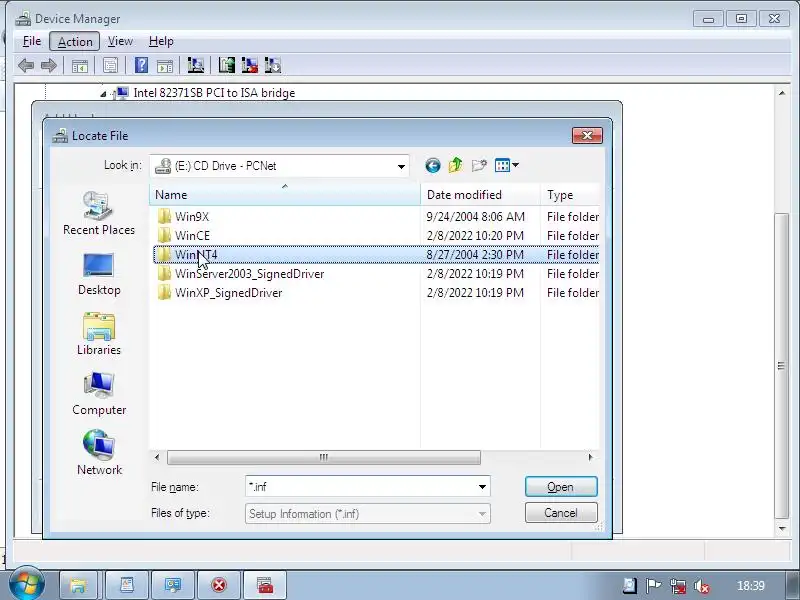Select Network in the places sidebar
The width and height of the screenshot is (800, 600).
[x=99, y=454]
